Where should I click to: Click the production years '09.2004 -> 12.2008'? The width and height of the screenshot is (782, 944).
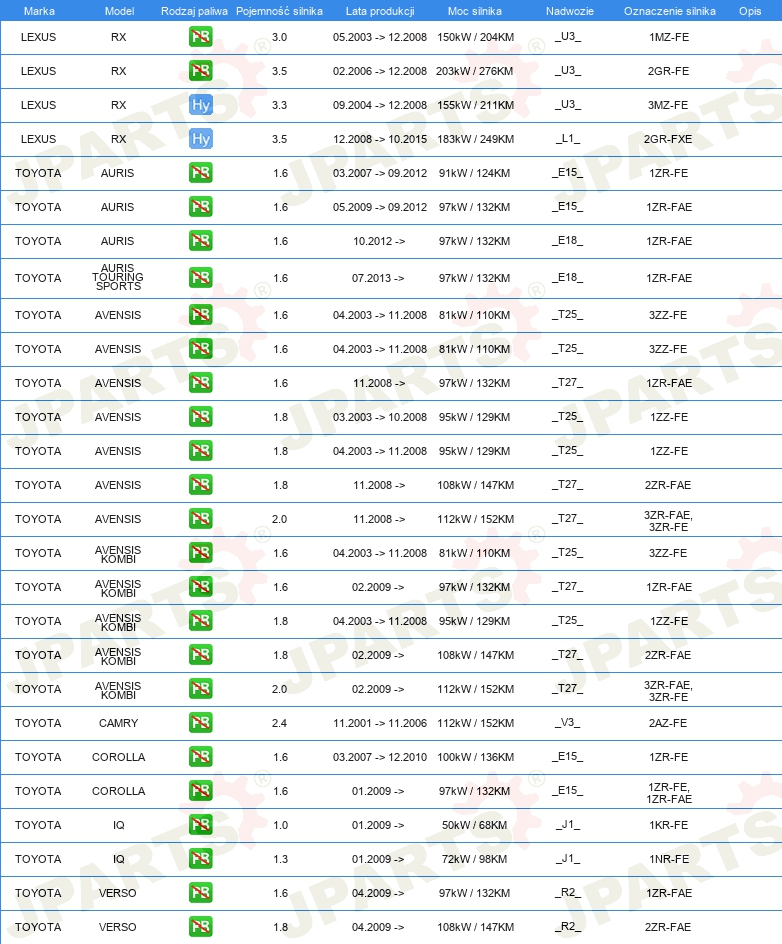pyautogui.click(x=380, y=105)
